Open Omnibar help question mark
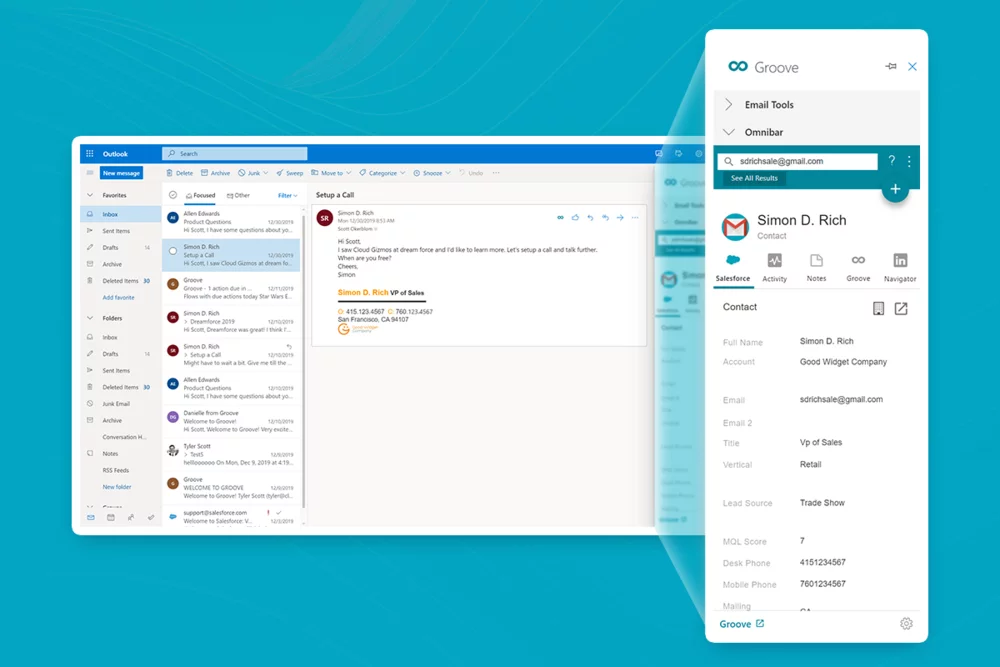 [x=892, y=161]
